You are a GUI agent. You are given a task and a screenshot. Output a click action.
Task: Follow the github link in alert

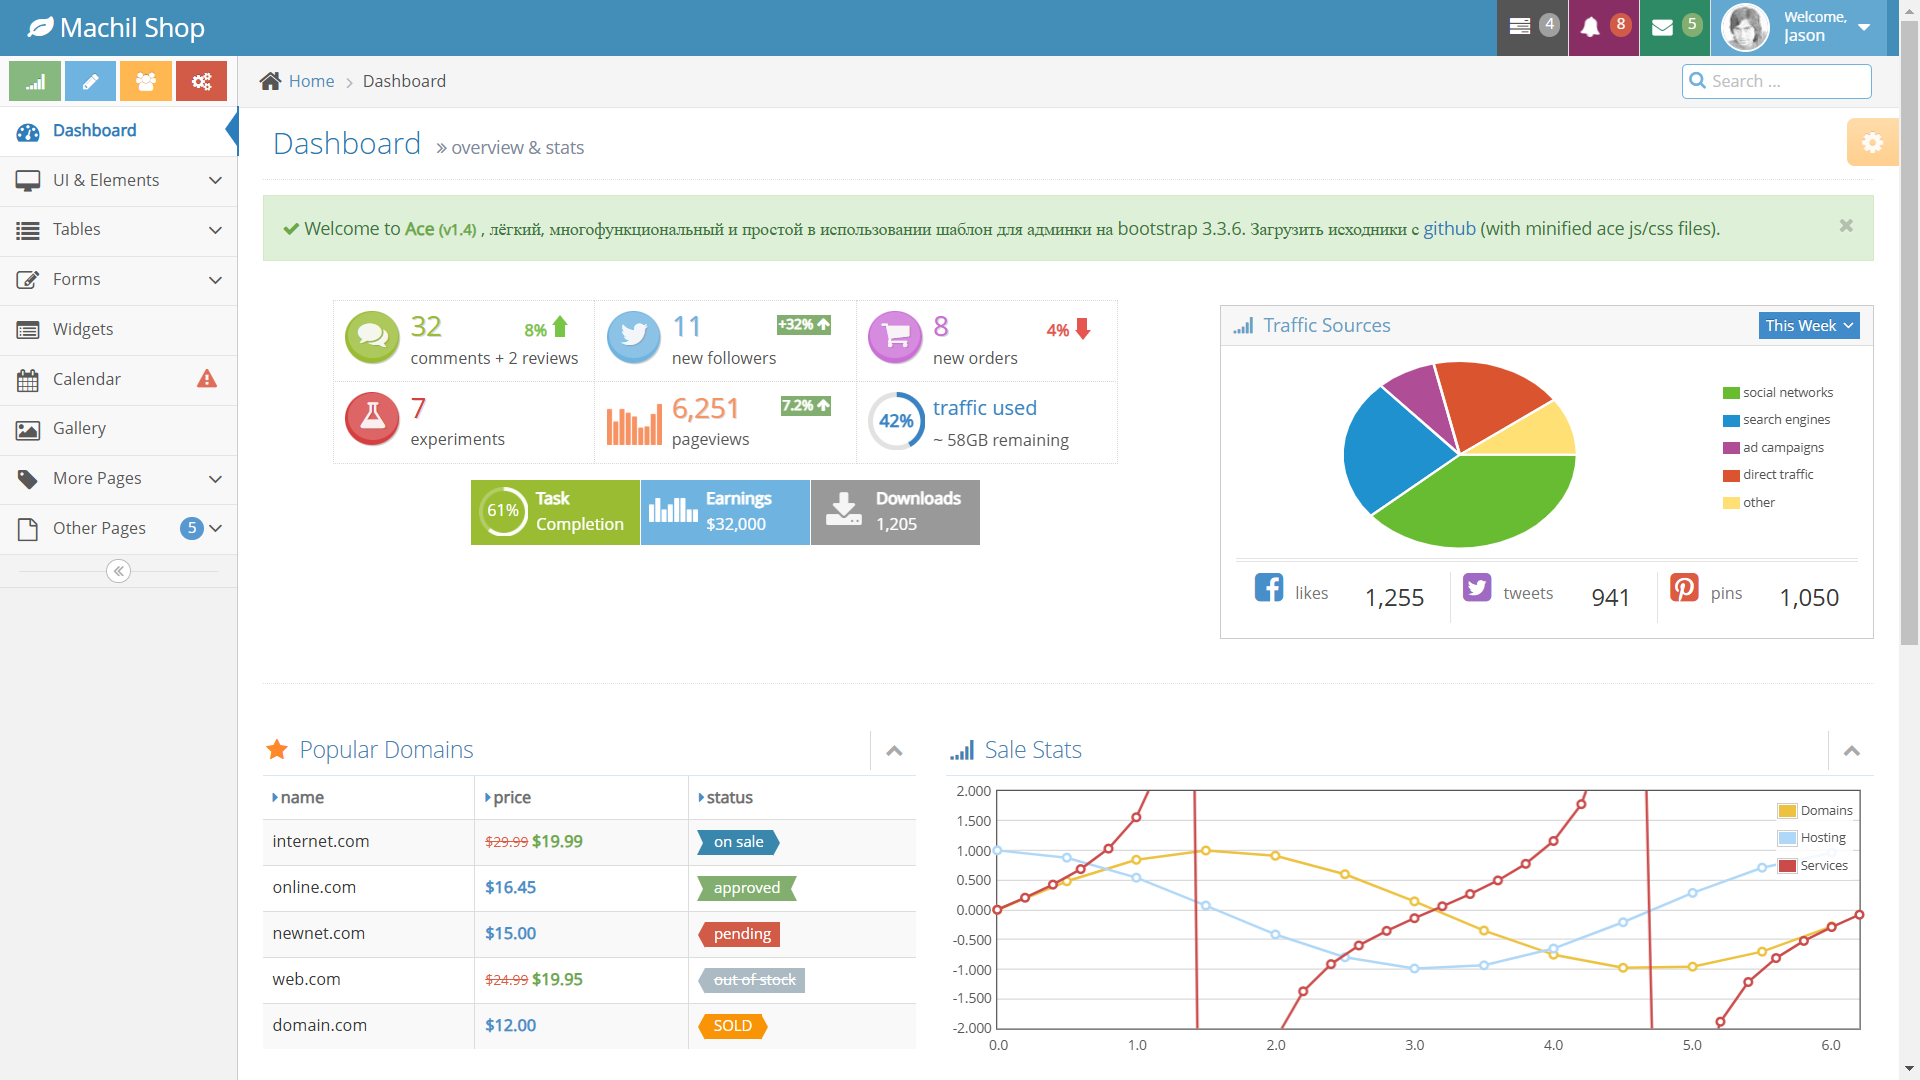tap(1449, 228)
